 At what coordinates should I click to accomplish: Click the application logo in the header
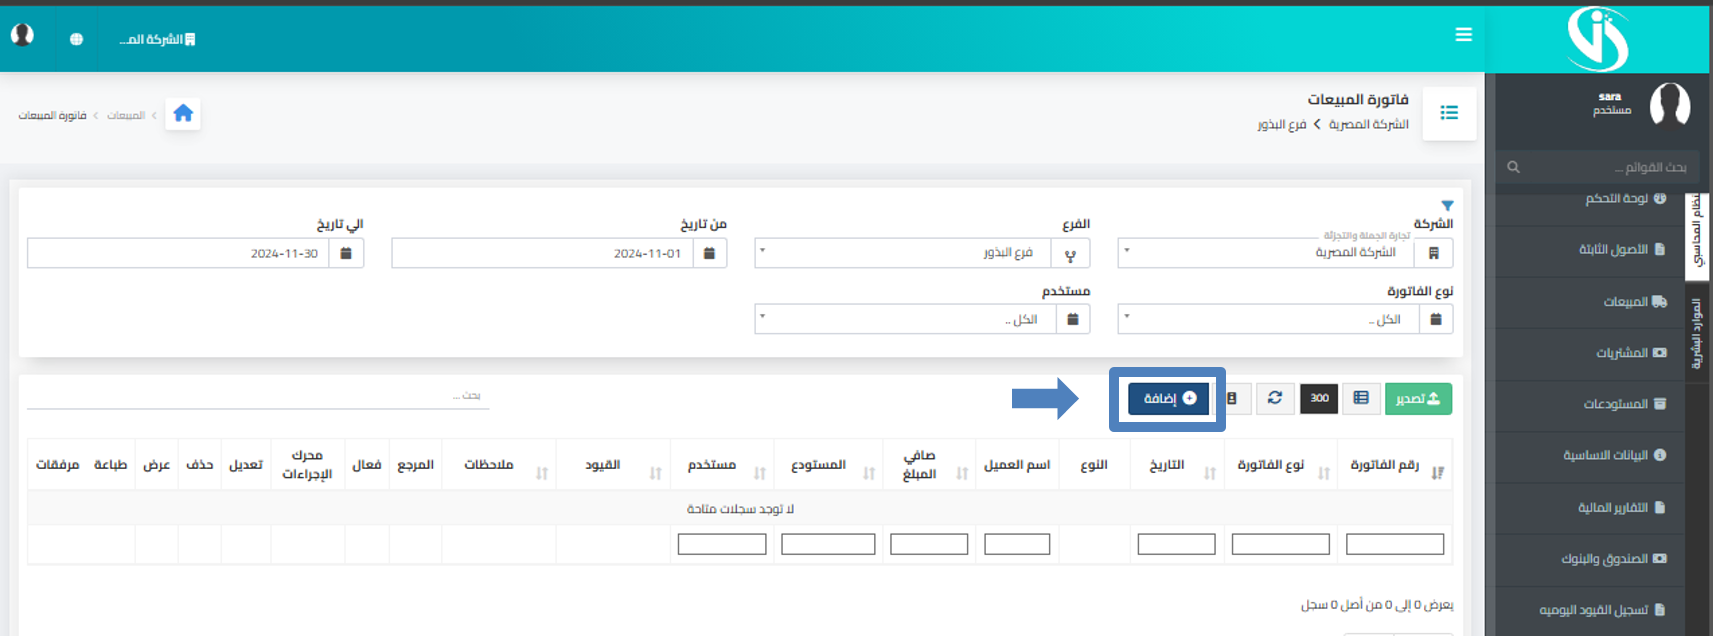[x=1597, y=38]
